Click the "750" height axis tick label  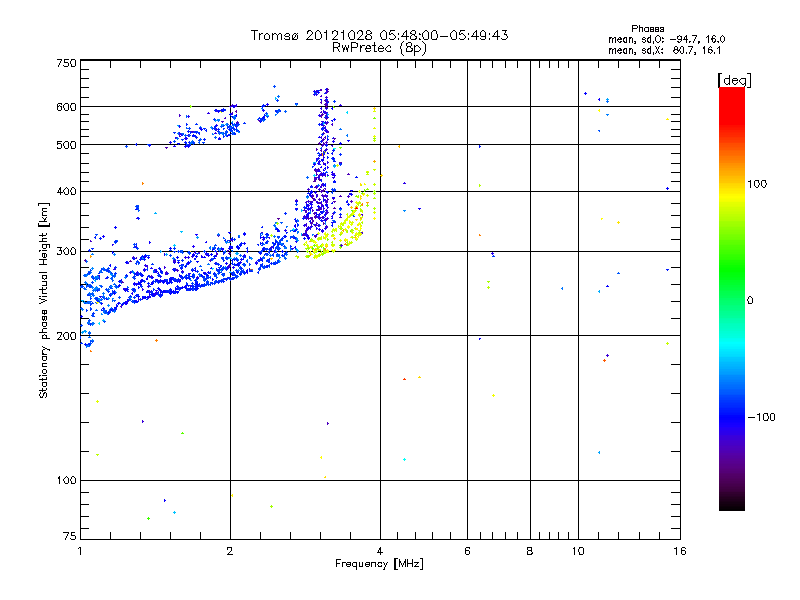coord(66,63)
